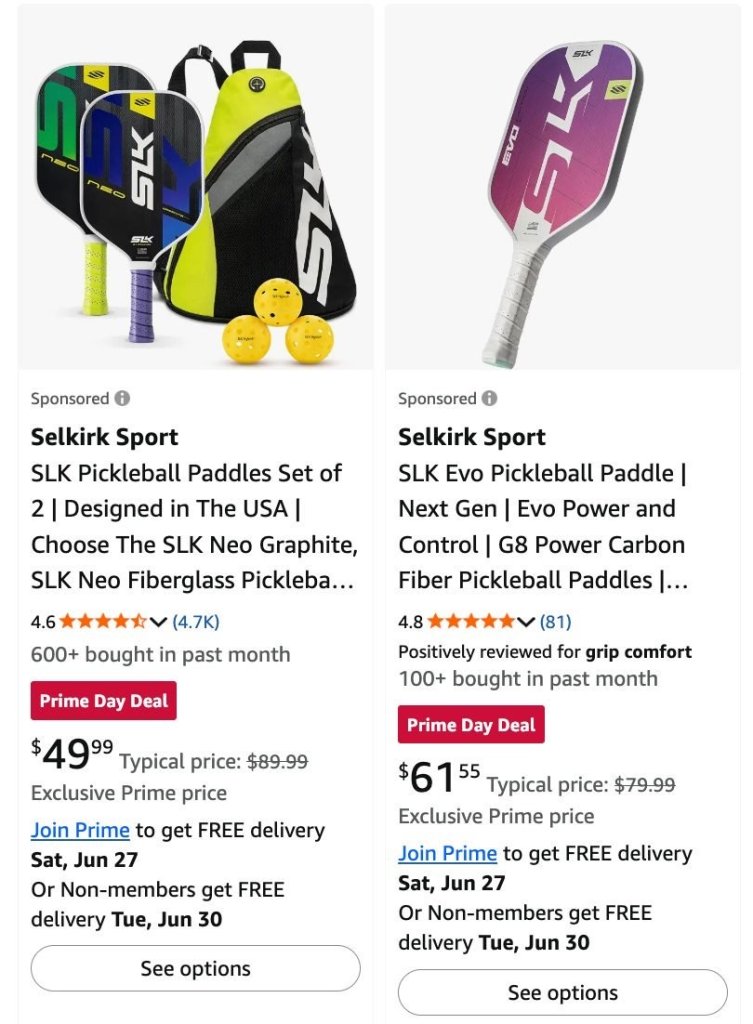
Task: Click the right Join Prime link
Action: pyautogui.click(x=447, y=854)
